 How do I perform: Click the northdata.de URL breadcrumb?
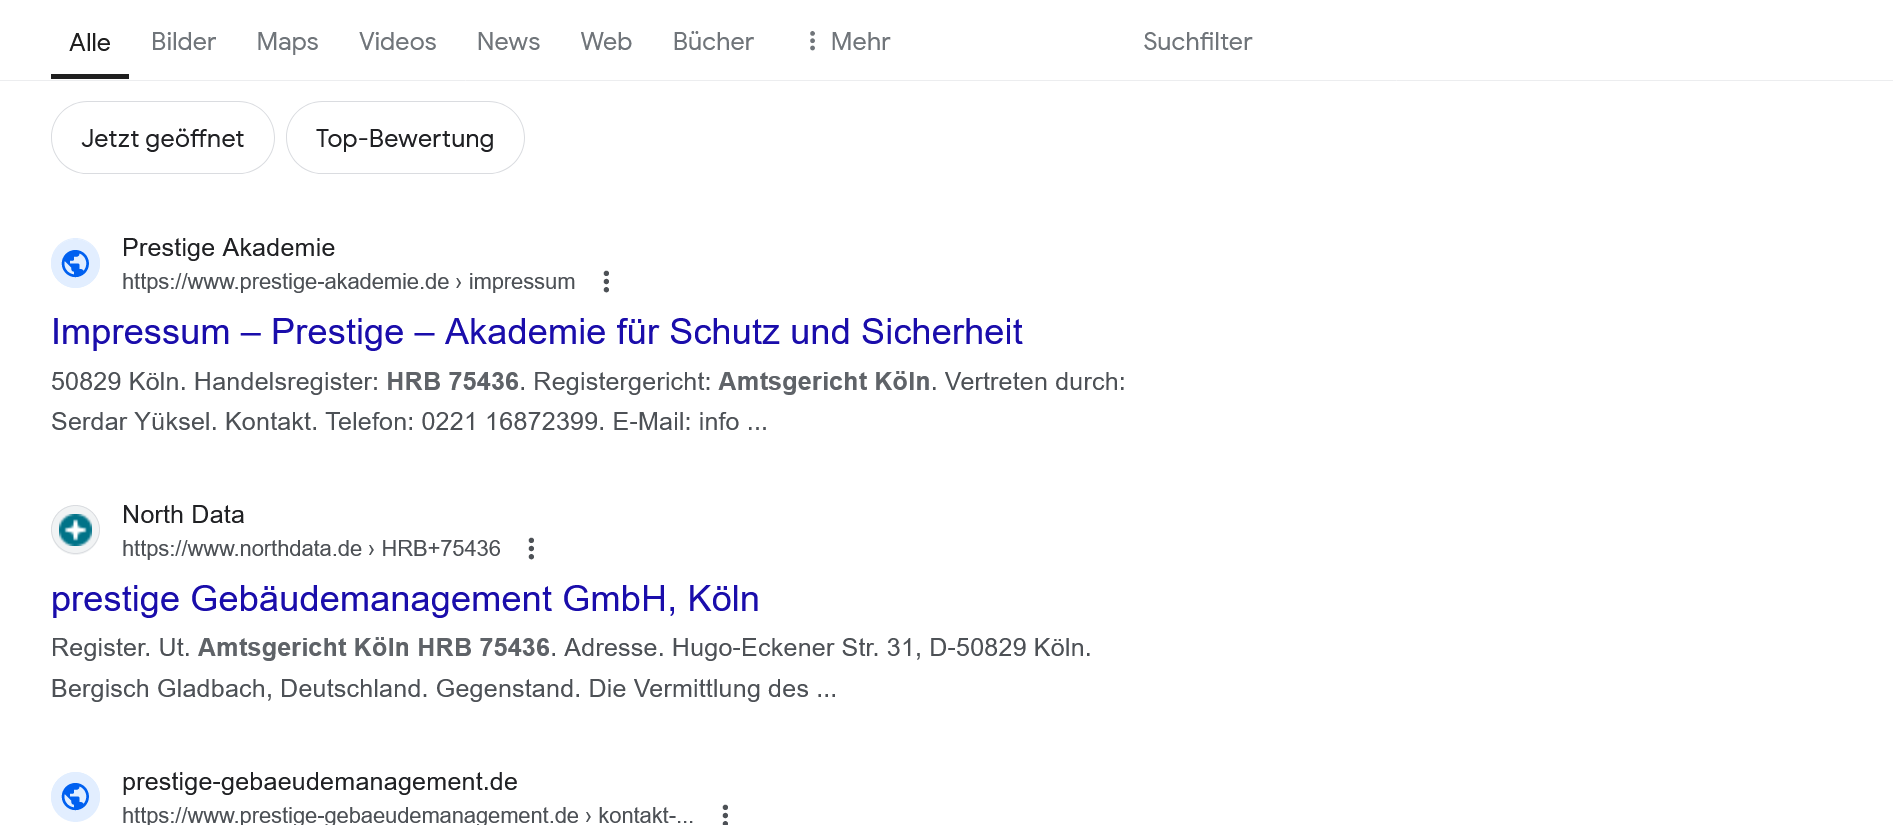[x=311, y=549]
